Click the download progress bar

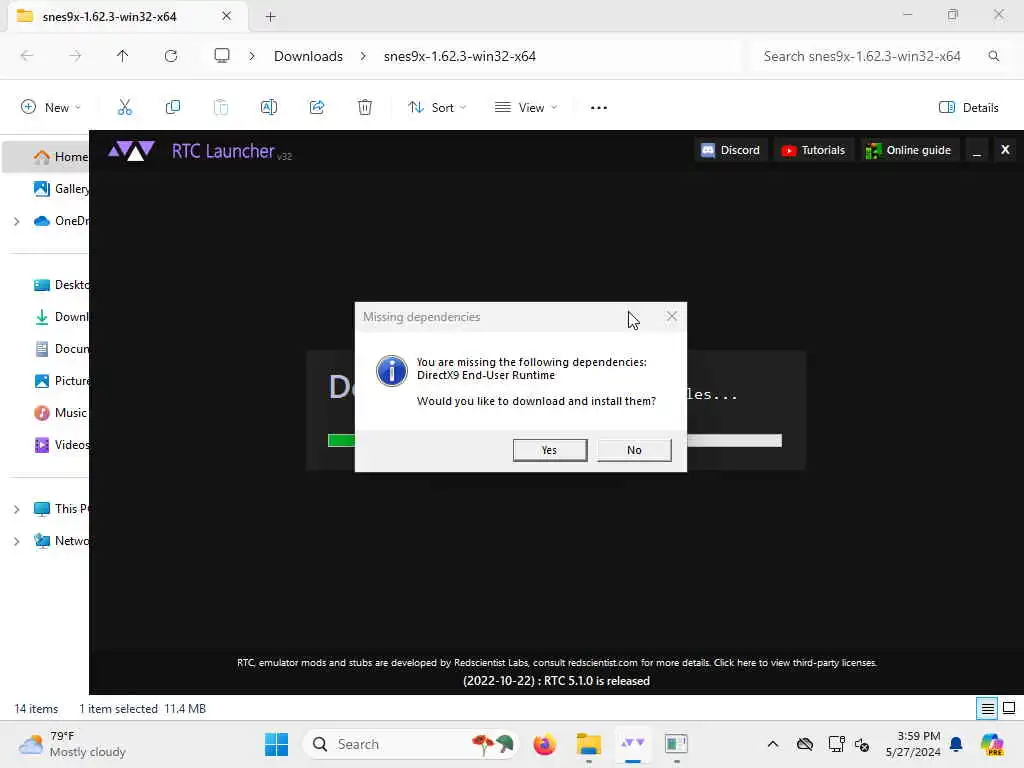(x=554, y=441)
